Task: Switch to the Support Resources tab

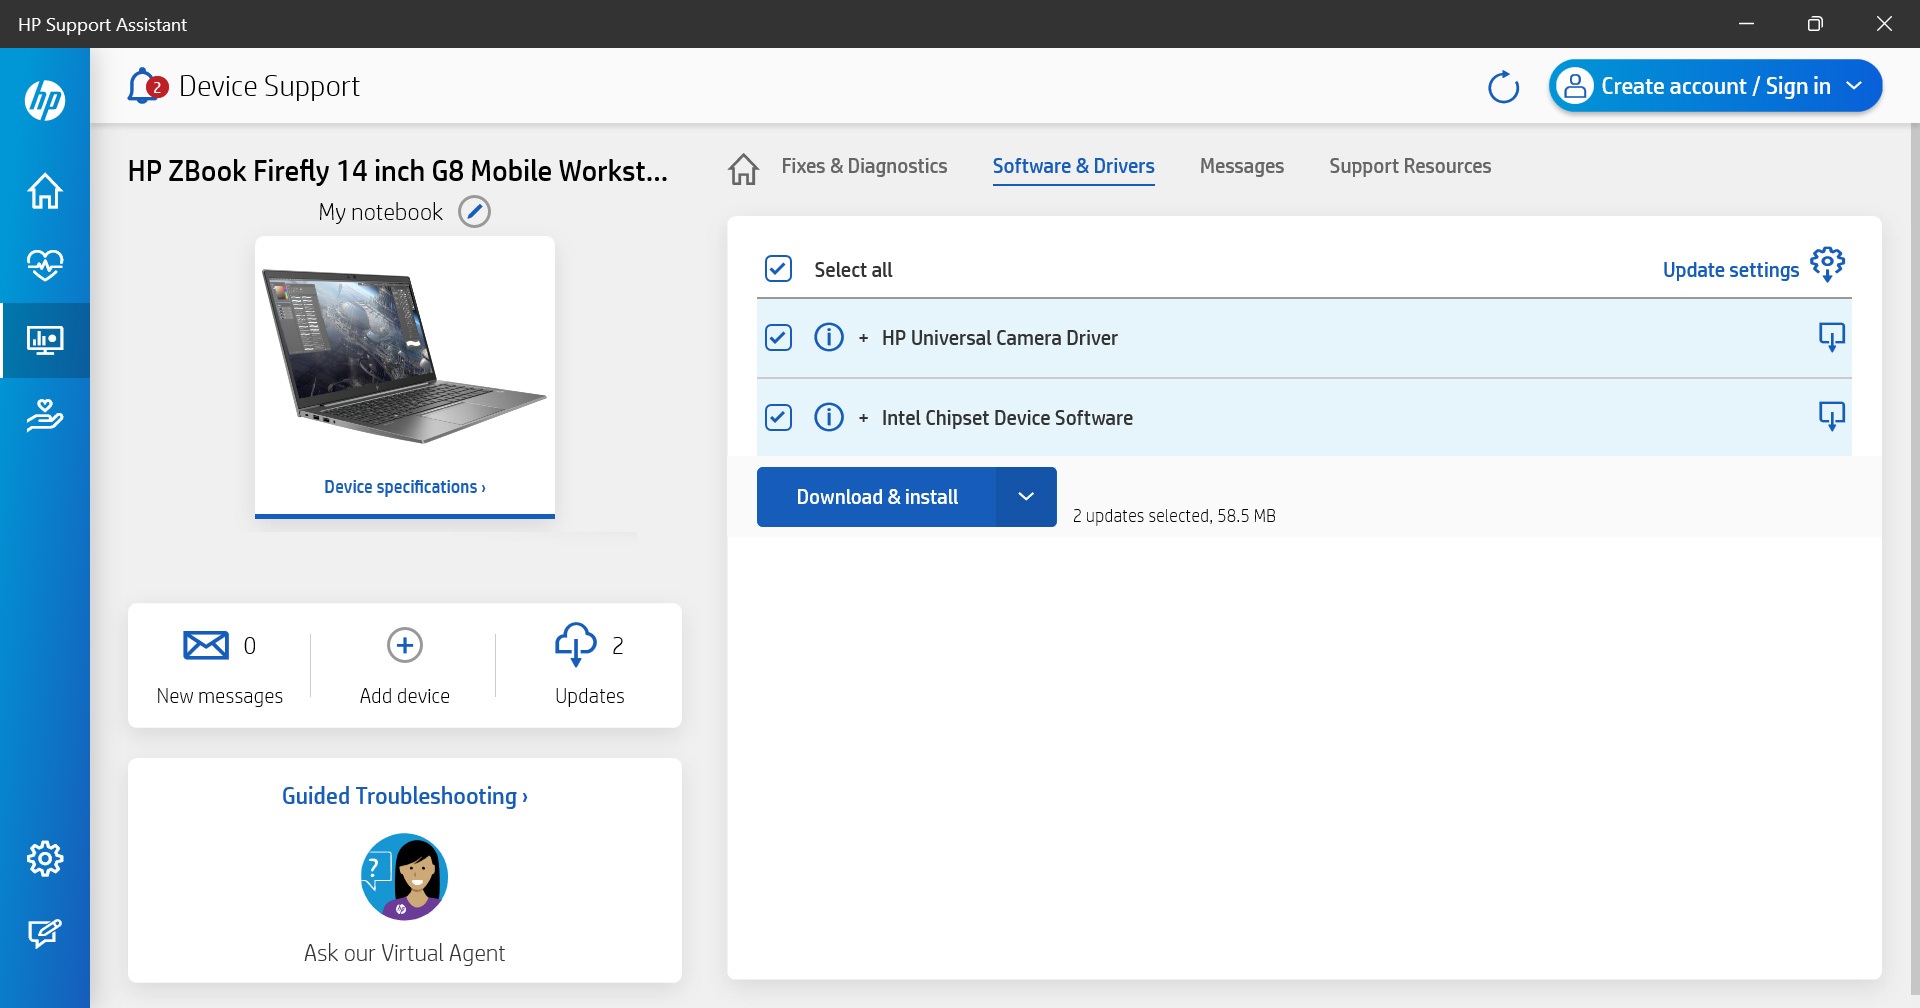Action: (x=1409, y=166)
